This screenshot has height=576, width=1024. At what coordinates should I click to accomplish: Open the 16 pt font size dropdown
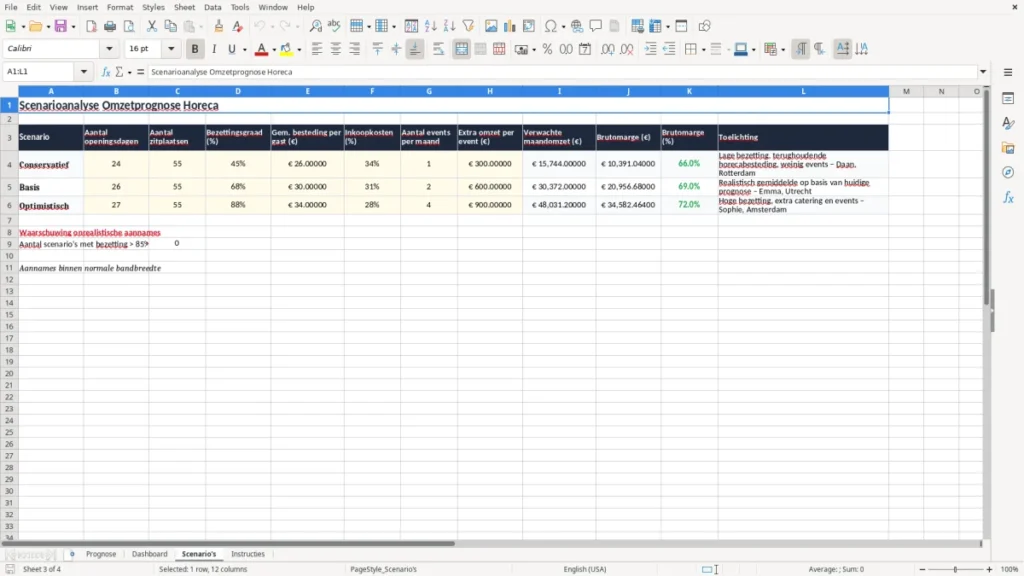(x=171, y=48)
